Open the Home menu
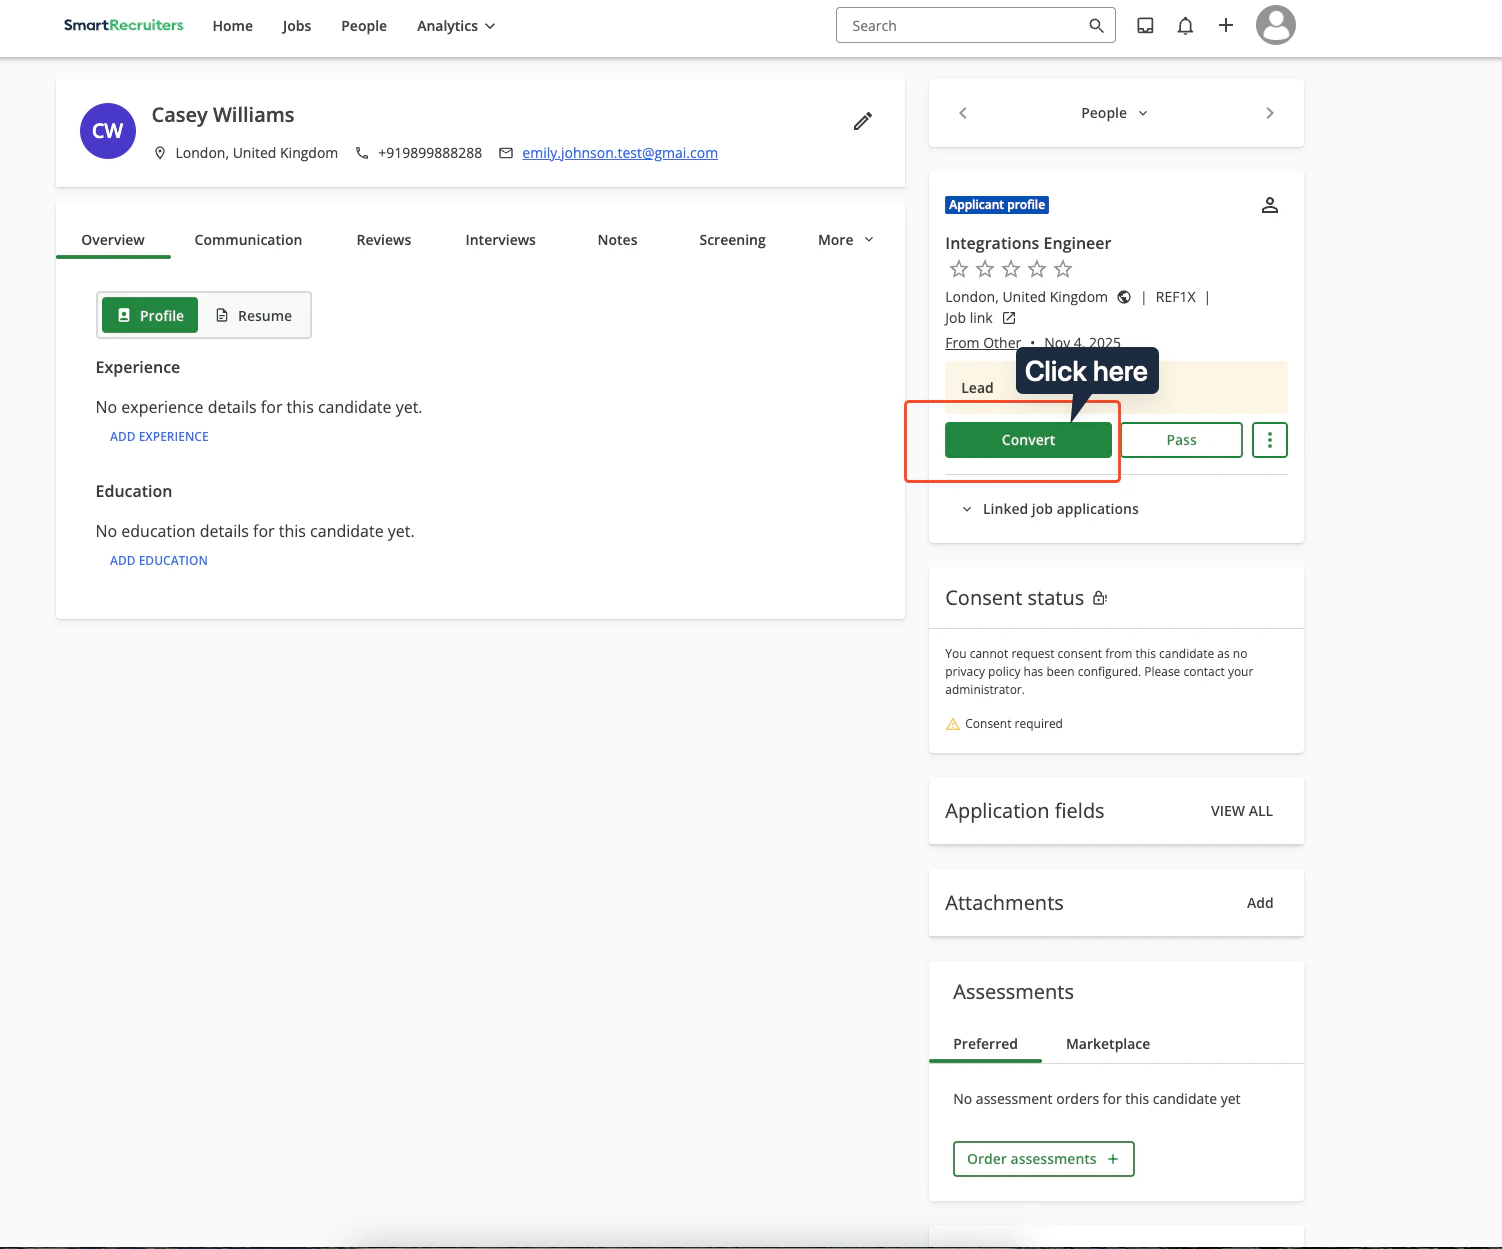Screen dimensions: 1502x1249 233,26
